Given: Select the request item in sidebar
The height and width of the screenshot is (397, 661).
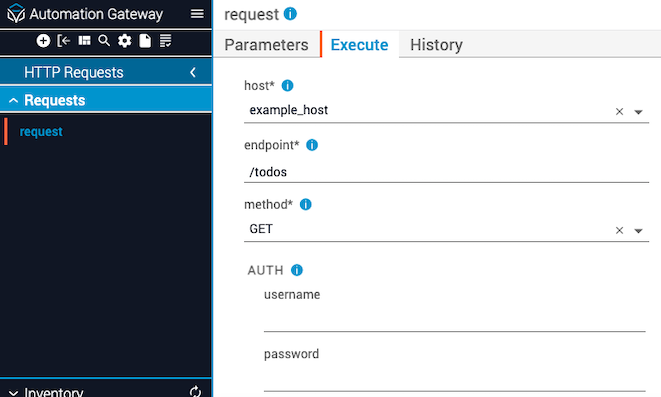Looking at the screenshot, I should [41, 131].
